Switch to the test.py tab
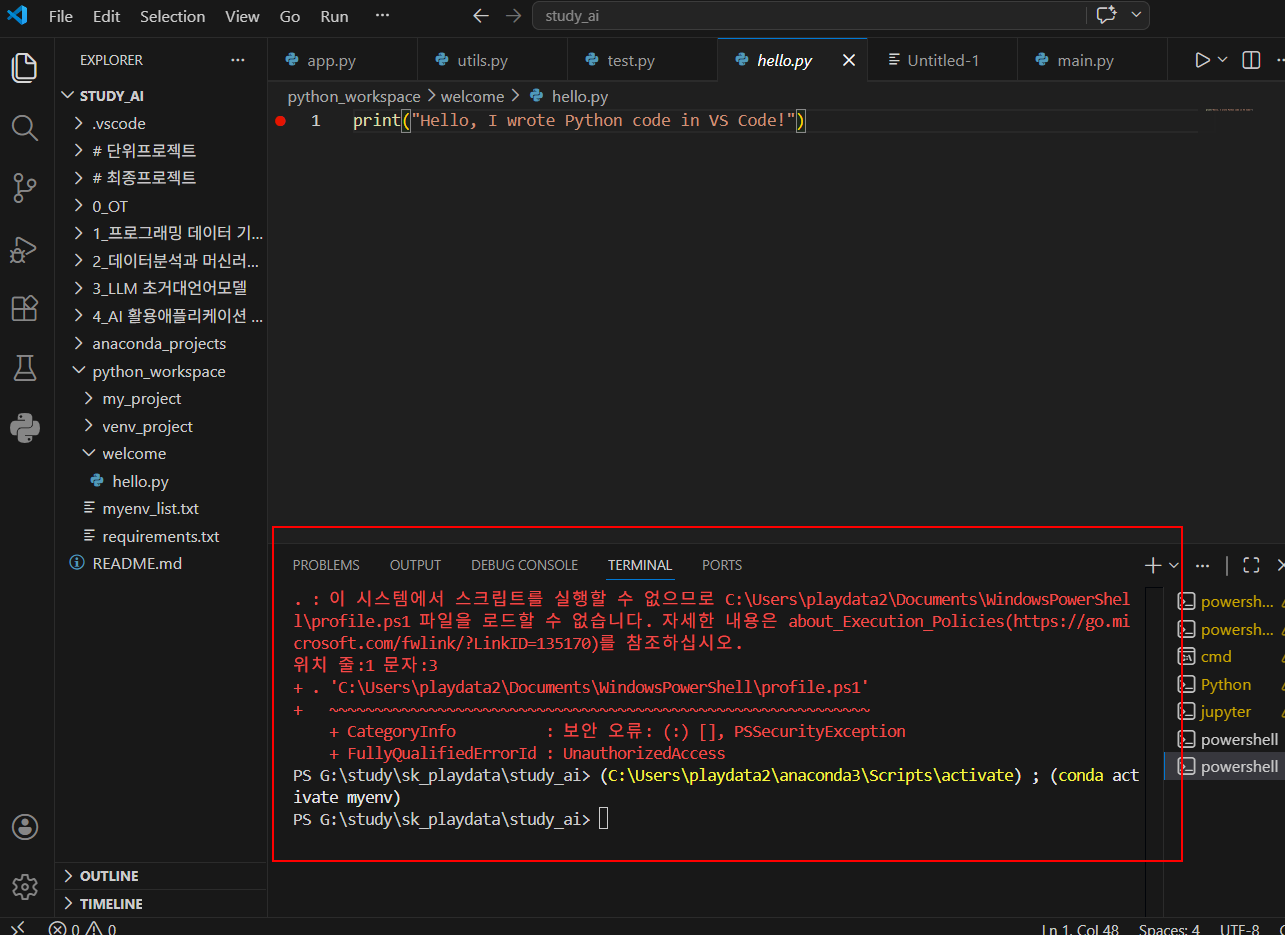Image resolution: width=1285 pixels, height=935 pixels. coord(642,60)
